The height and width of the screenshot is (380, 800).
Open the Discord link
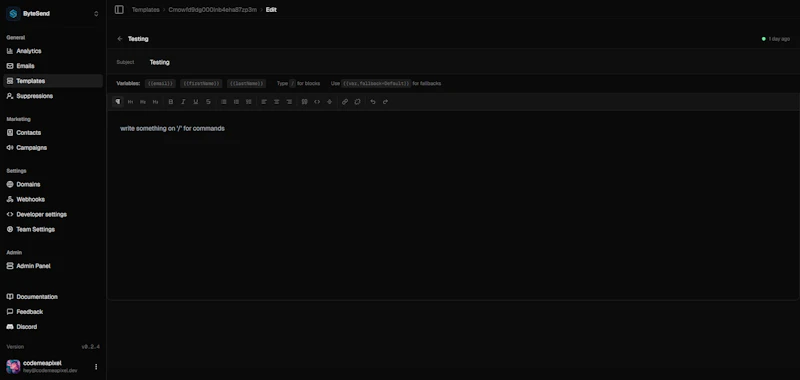(53, 326)
